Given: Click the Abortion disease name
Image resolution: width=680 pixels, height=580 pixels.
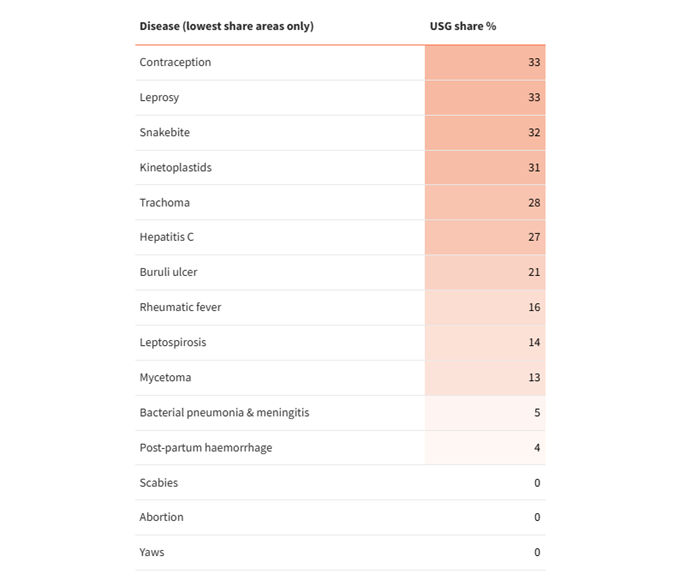Looking at the screenshot, I should 161,518.
